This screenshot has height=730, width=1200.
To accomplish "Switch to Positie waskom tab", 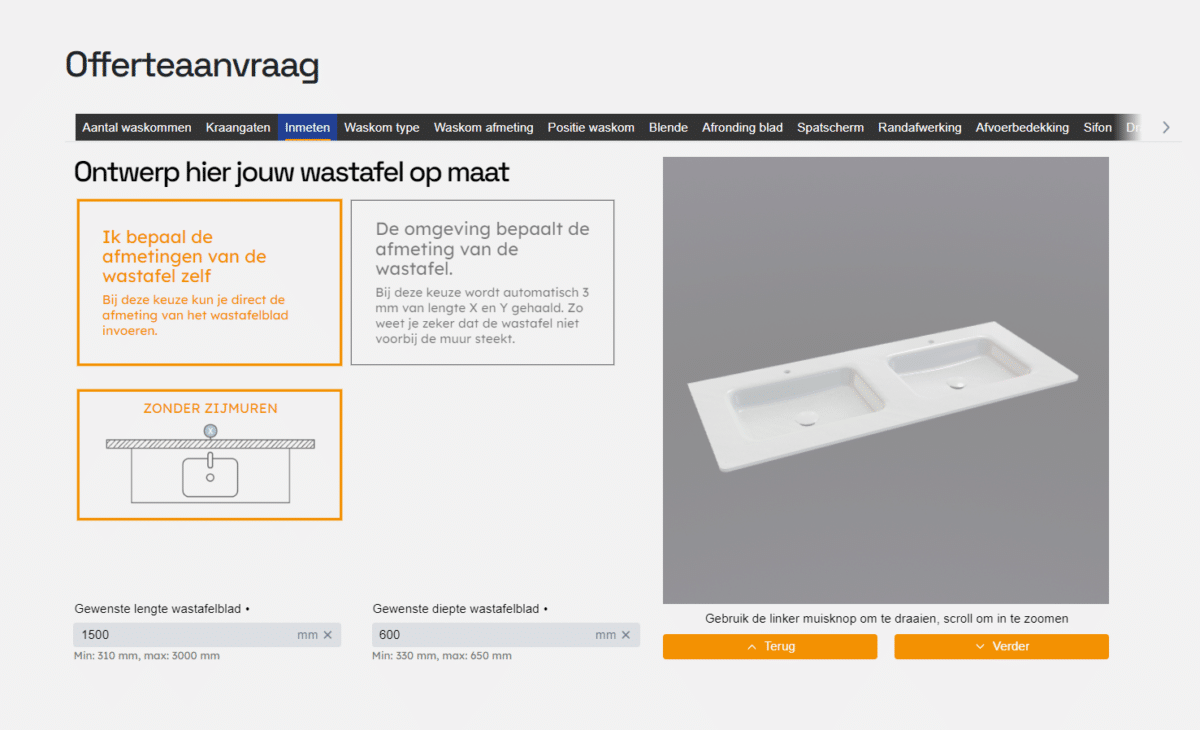I will pos(591,127).
